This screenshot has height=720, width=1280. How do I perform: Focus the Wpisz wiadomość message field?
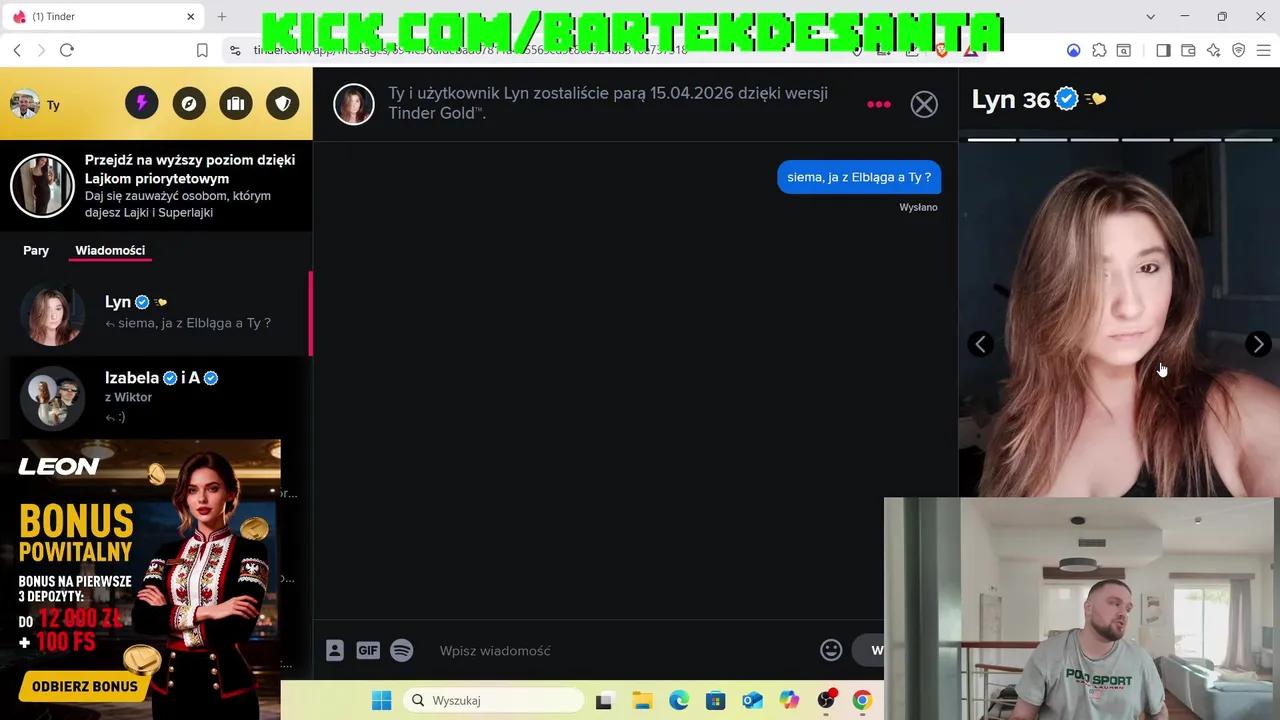pyautogui.click(x=620, y=651)
